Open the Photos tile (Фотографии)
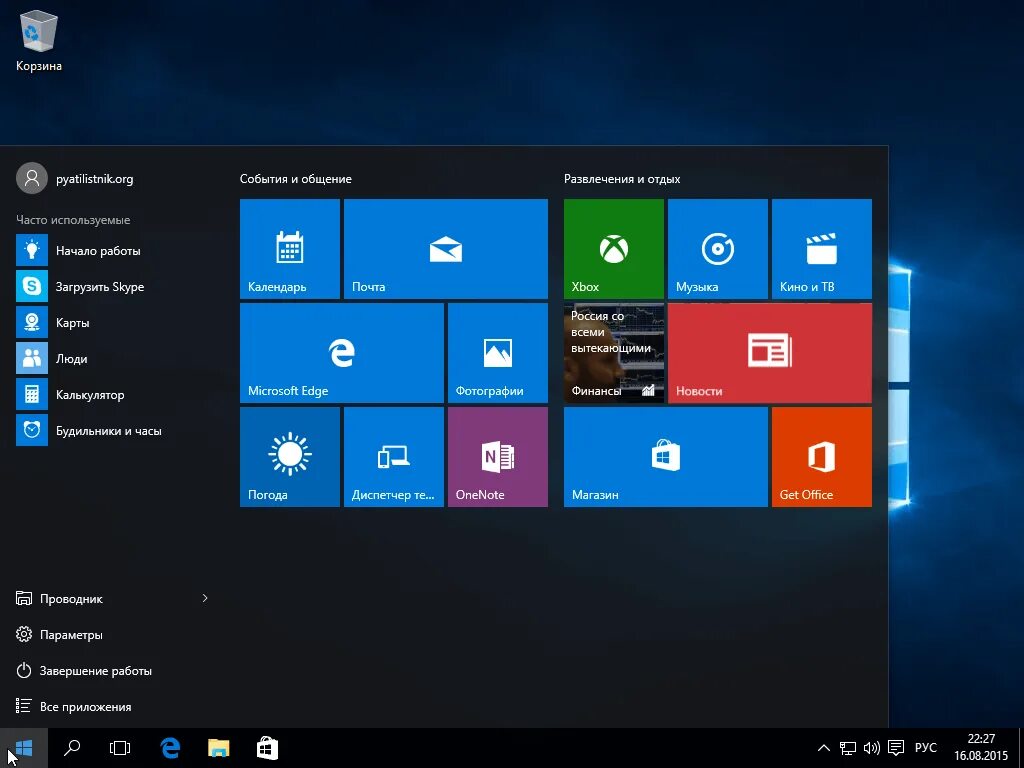The height and width of the screenshot is (768, 1024). 498,353
